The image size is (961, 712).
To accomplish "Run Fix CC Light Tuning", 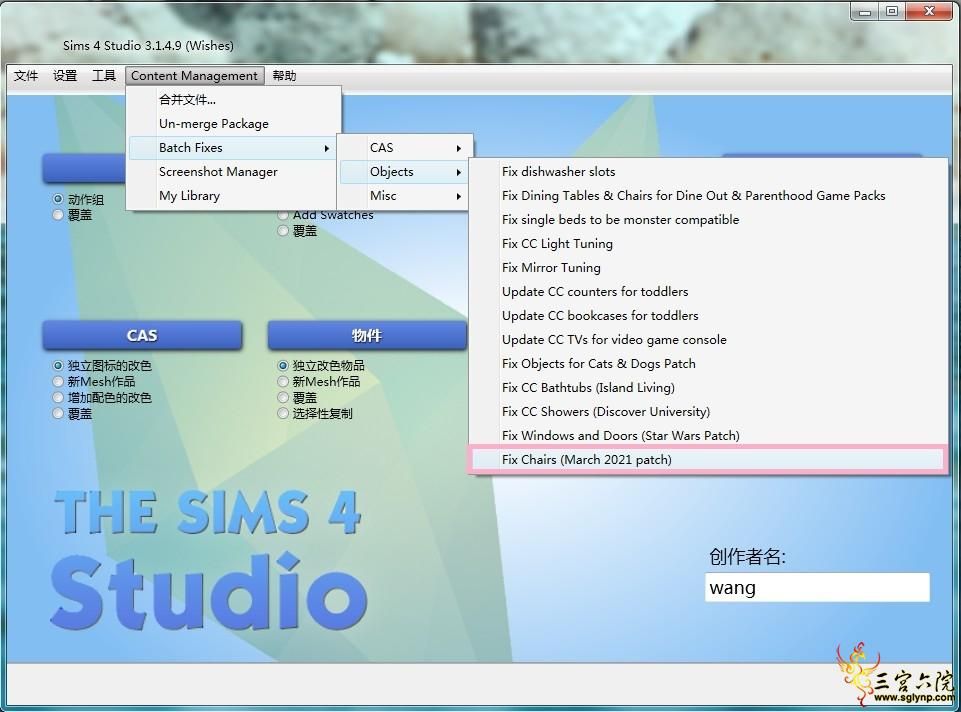I will pyautogui.click(x=708, y=243).
